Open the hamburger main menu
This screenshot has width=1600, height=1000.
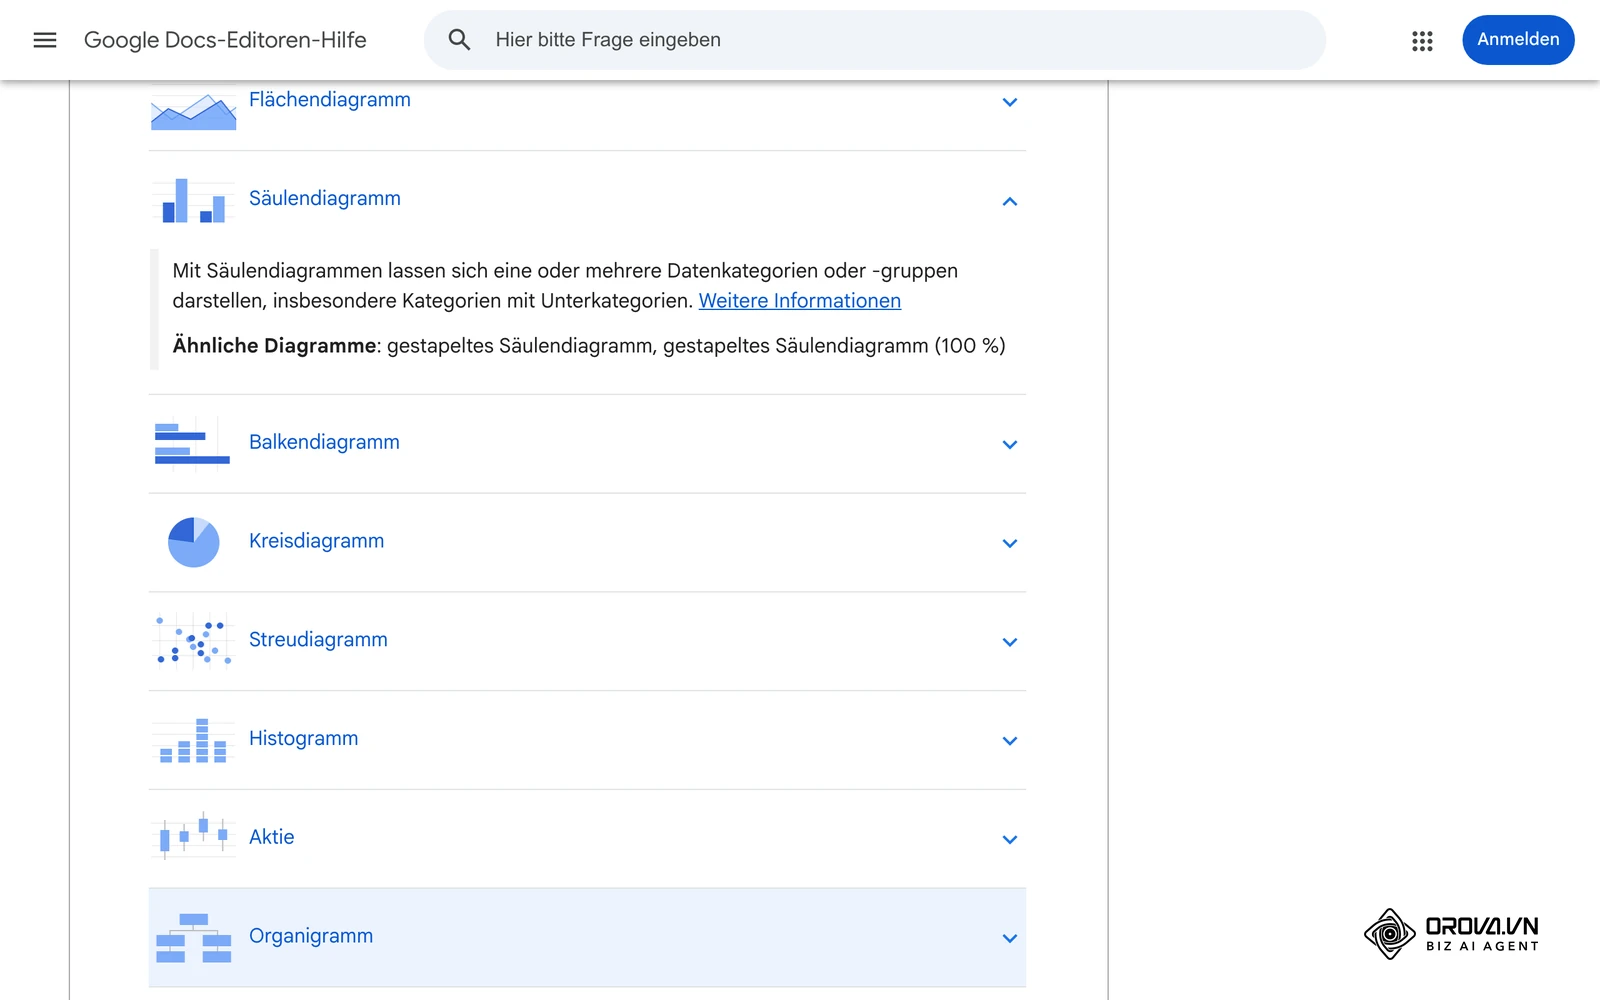click(45, 40)
